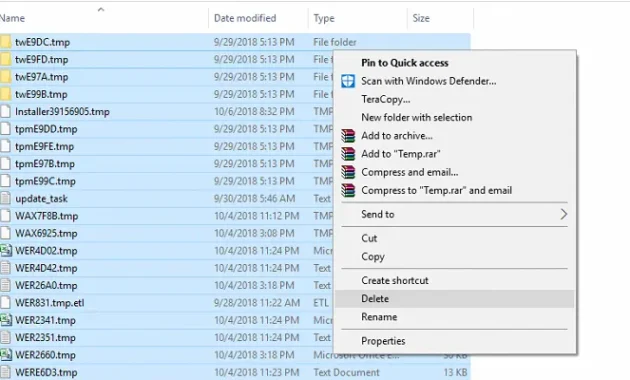Select the twE9DC.tmp folder icon
Screen dimensions: 630x380
(x=5, y=42)
